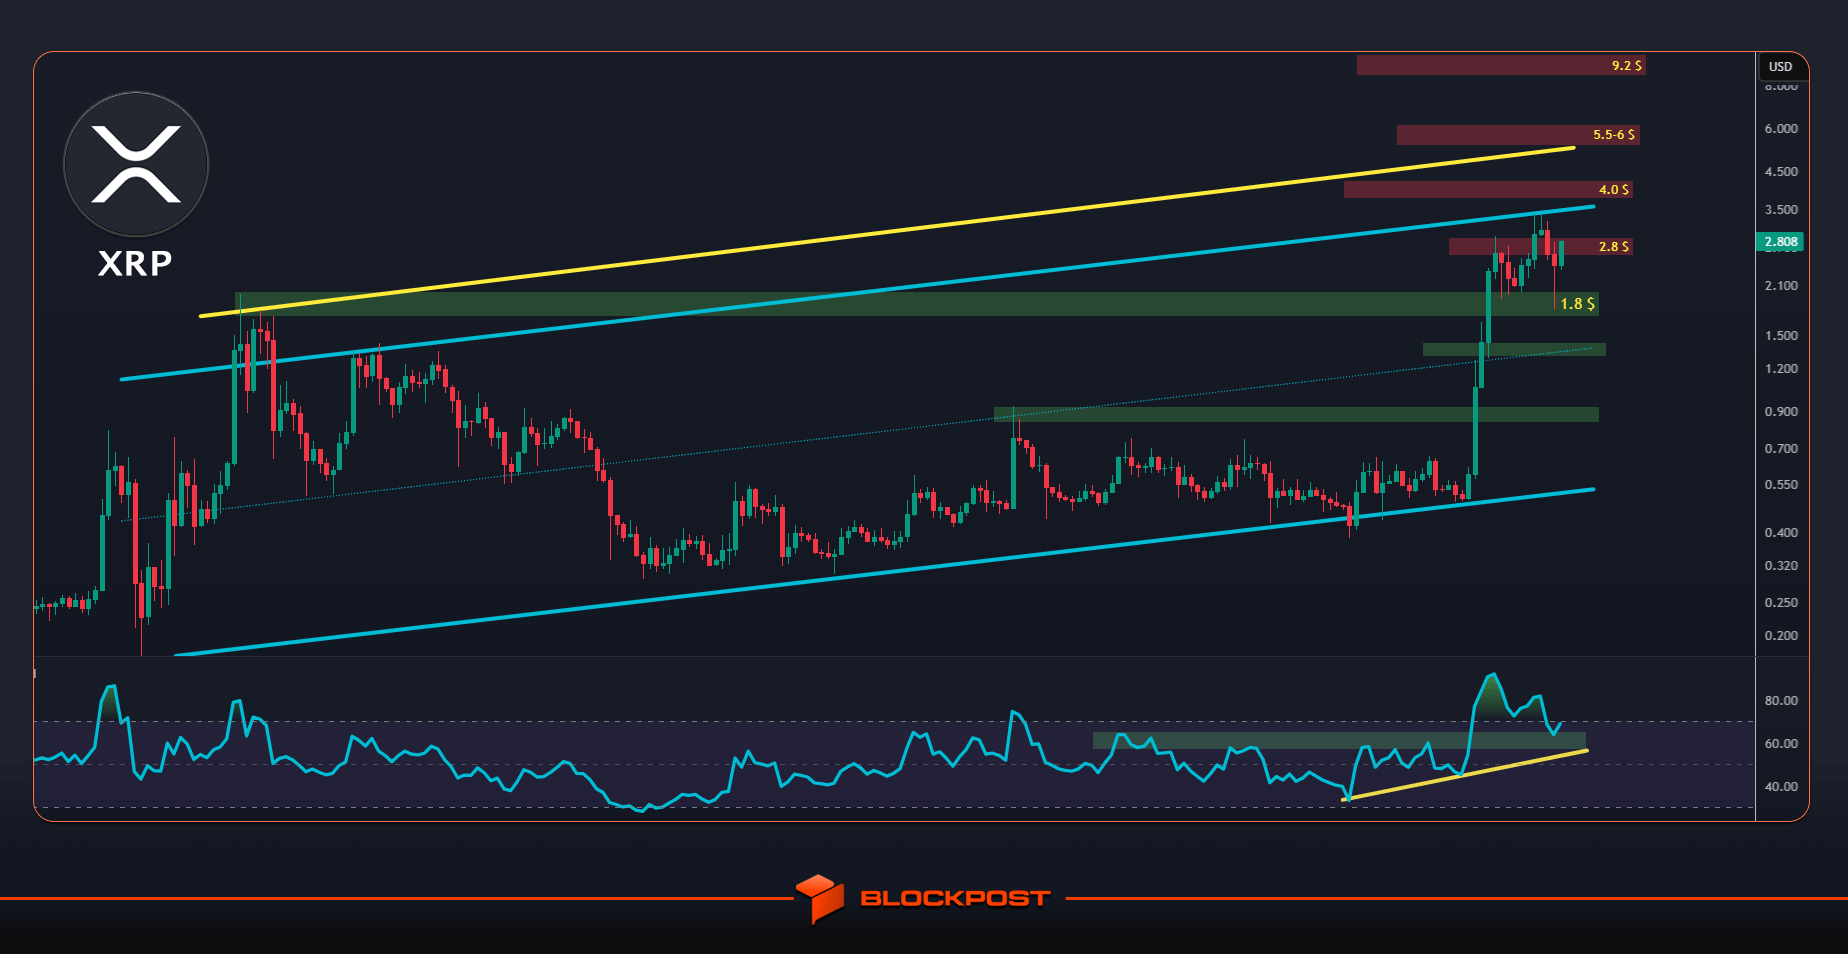Click the current price tag 2.808
The image size is (1848, 954).
(x=1780, y=242)
